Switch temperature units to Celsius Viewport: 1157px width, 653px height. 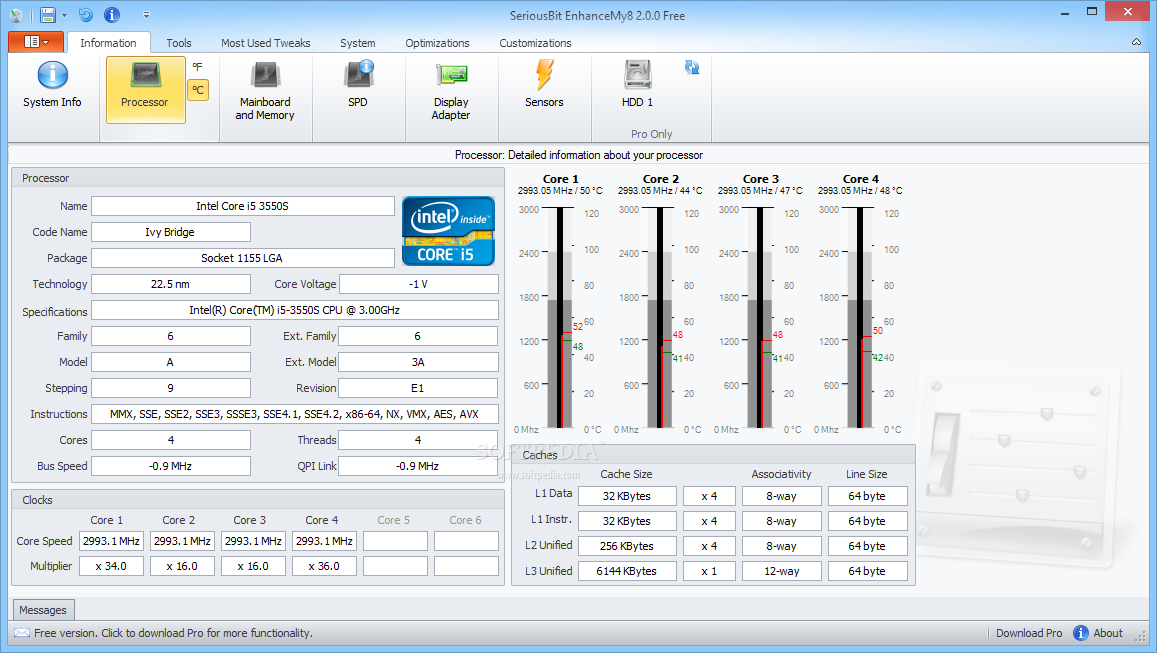click(198, 90)
